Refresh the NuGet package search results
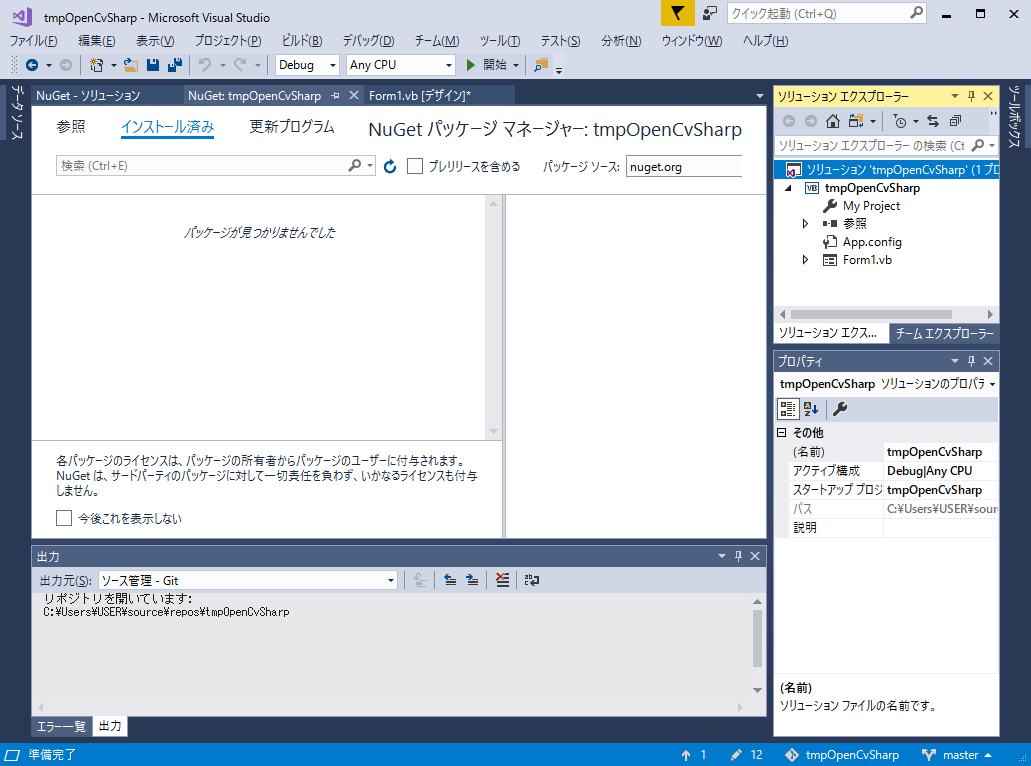 tap(389, 167)
